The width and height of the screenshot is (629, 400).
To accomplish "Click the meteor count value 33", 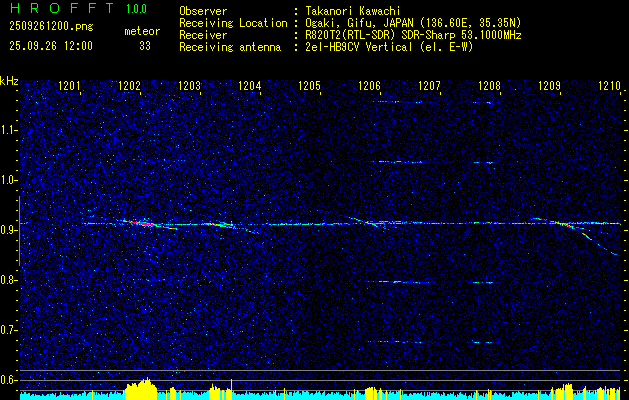I will coord(145,46).
